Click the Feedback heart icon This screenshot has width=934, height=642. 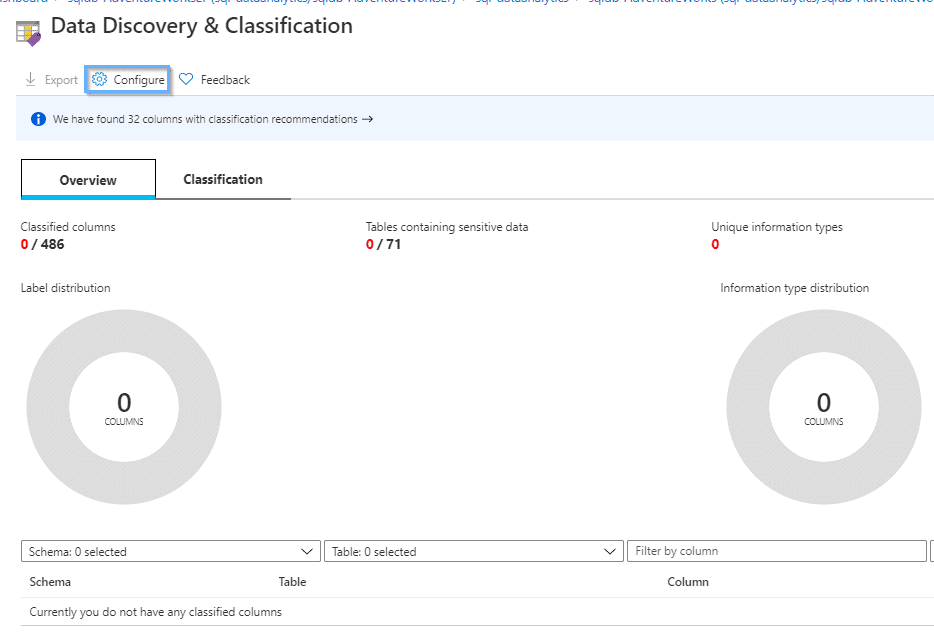(x=186, y=79)
